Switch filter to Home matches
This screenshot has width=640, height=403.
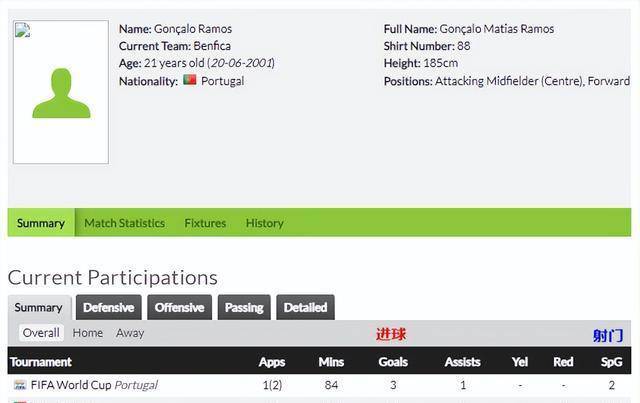tap(87, 333)
